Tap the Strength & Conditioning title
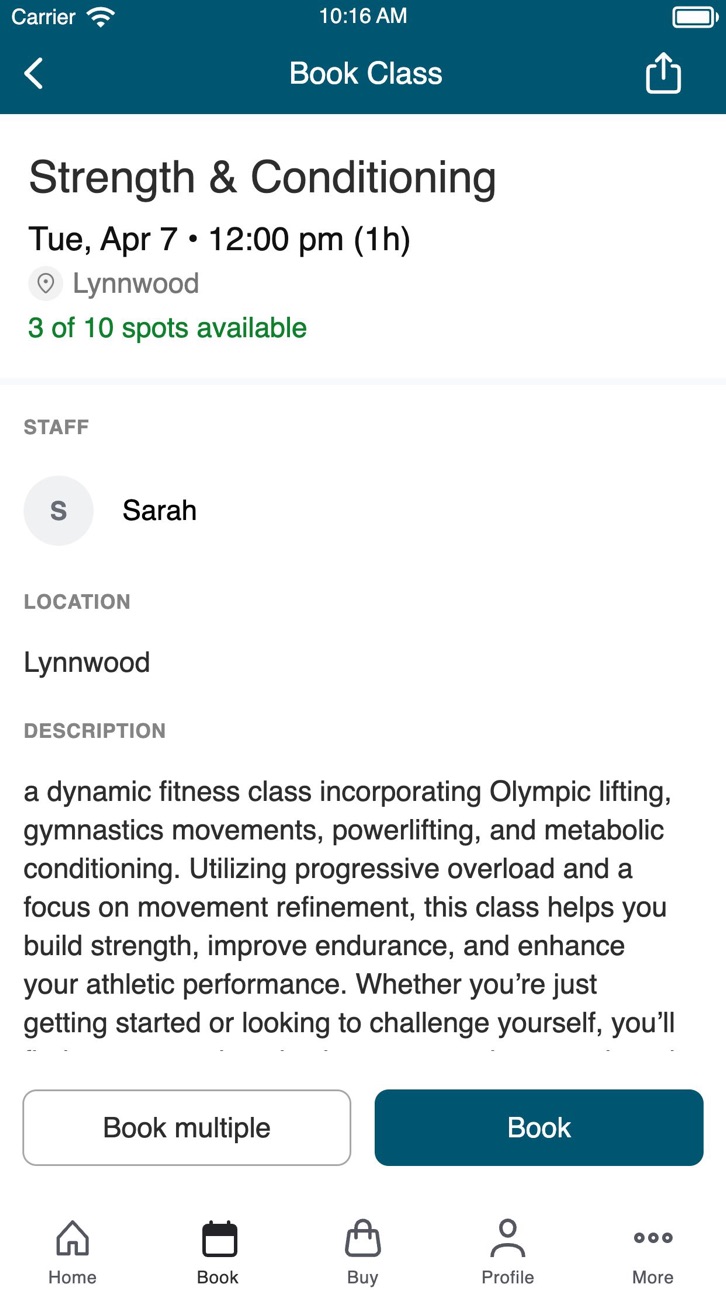This screenshot has width=726, height=1290. pyautogui.click(x=262, y=178)
